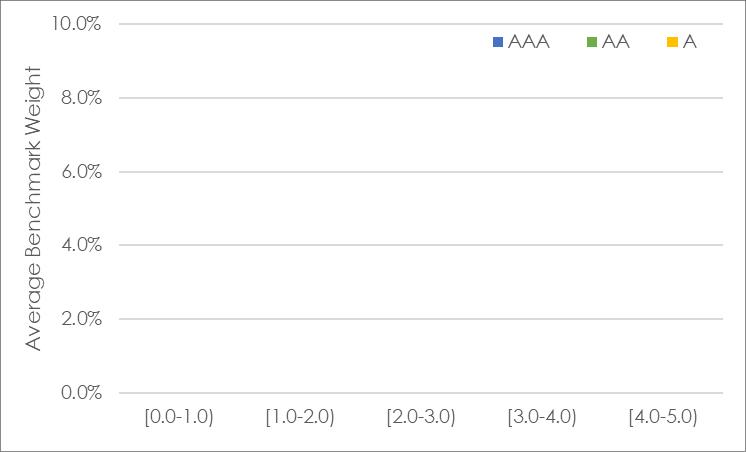
Task: Click the blue AAA legend swatch
Action: coord(498,42)
